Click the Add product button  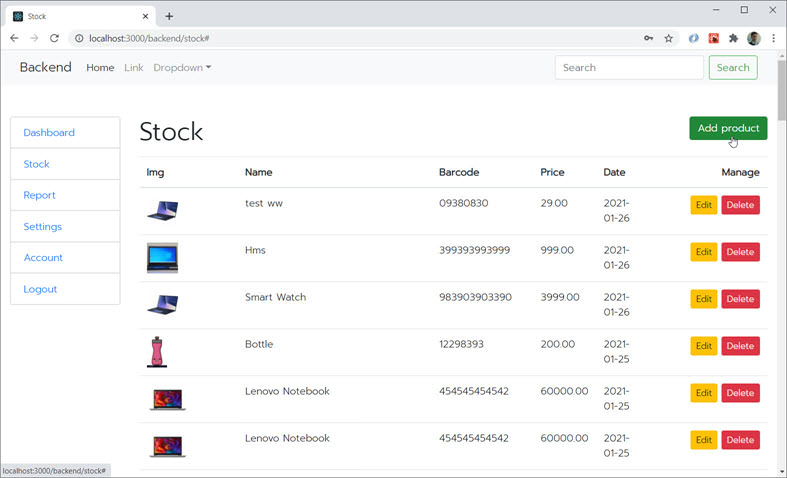728,129
